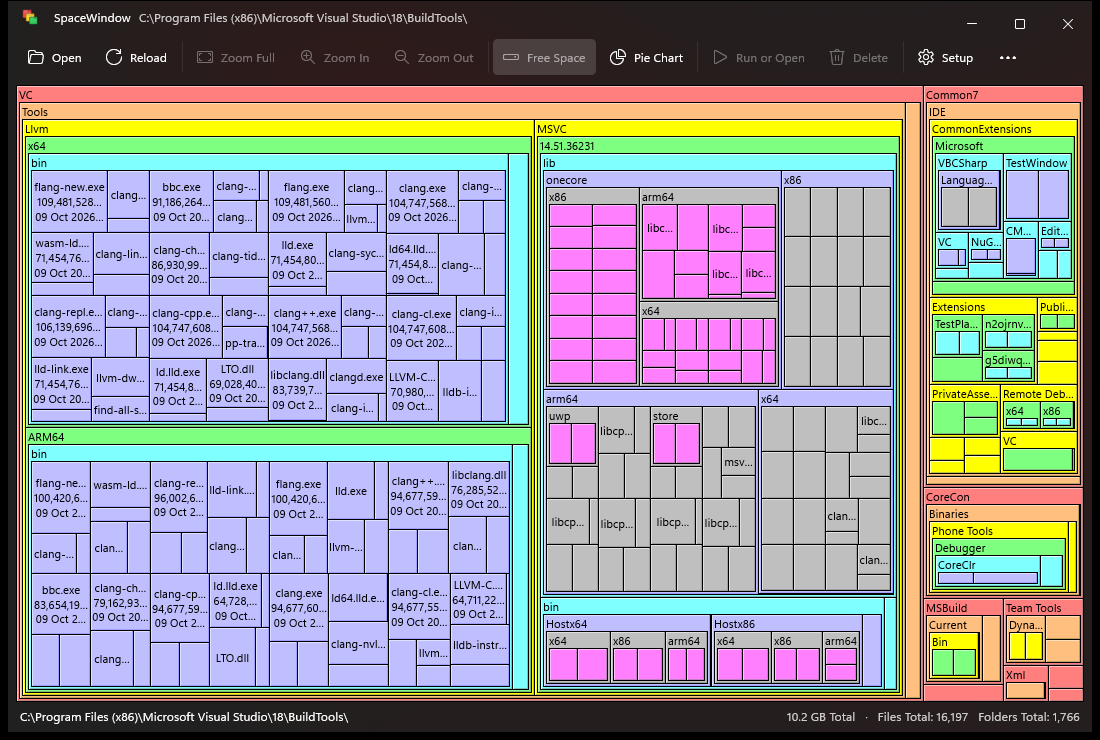Select the CoreCon folder header

click(1003, 497)
